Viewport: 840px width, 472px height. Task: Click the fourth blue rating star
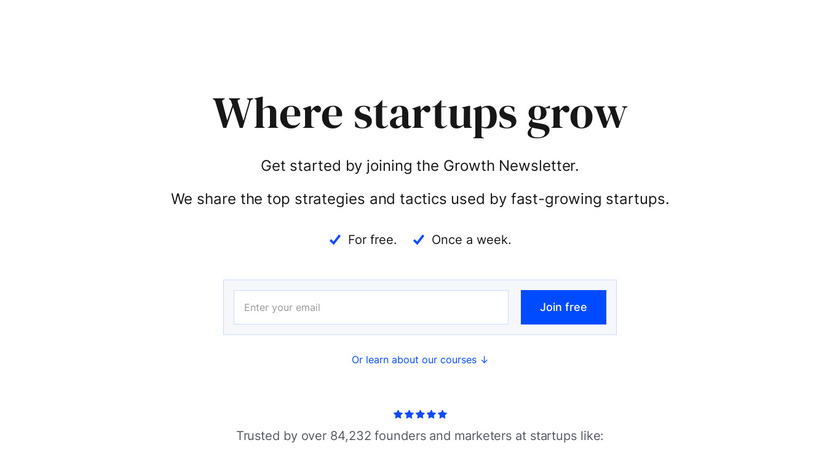point(431,414)
